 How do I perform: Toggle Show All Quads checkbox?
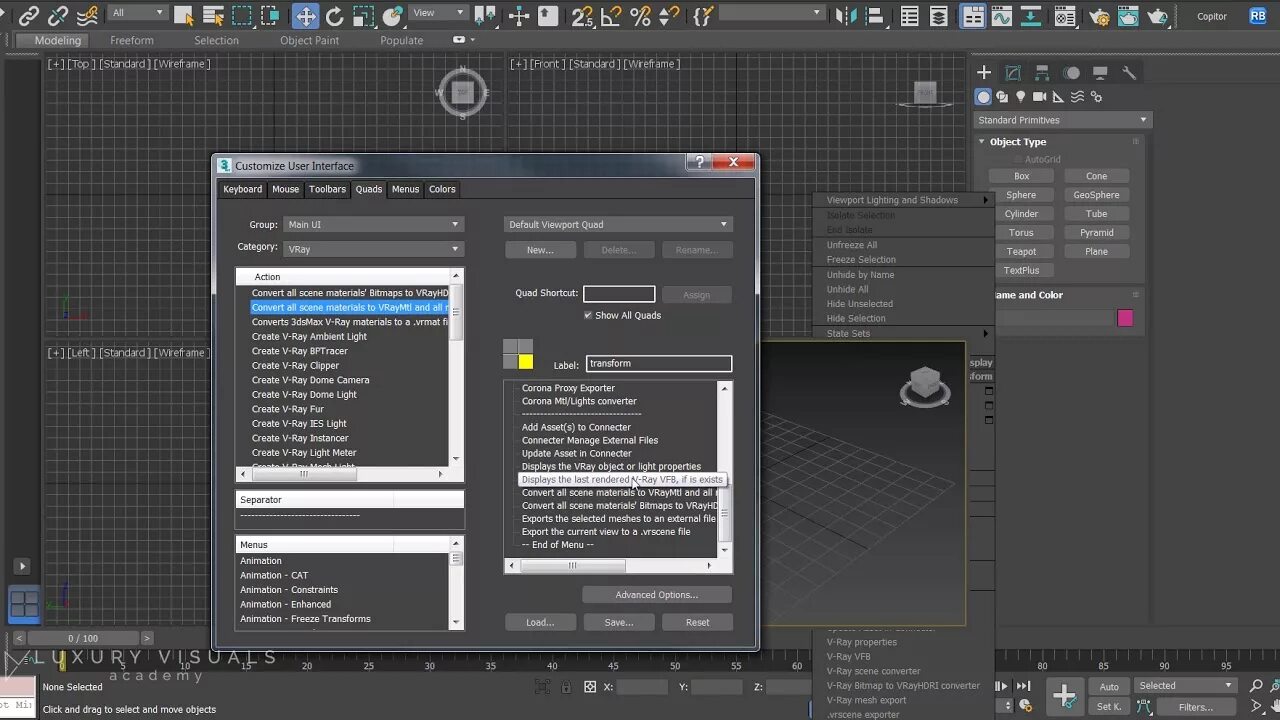click(588, 315)
